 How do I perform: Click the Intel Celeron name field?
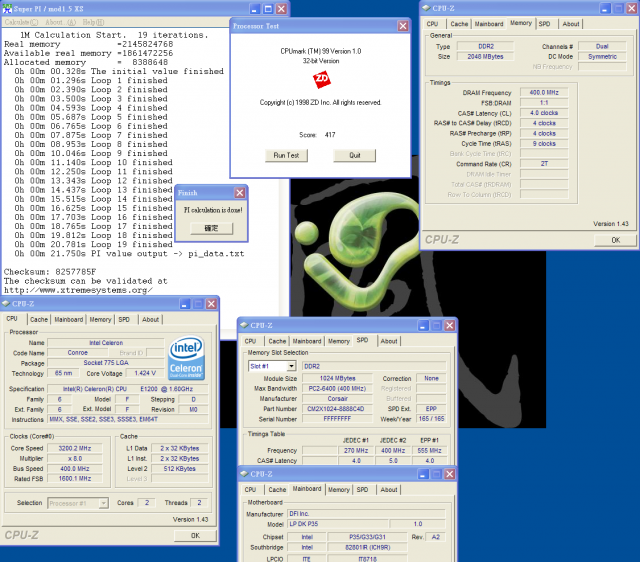click(x=106, y=343)
